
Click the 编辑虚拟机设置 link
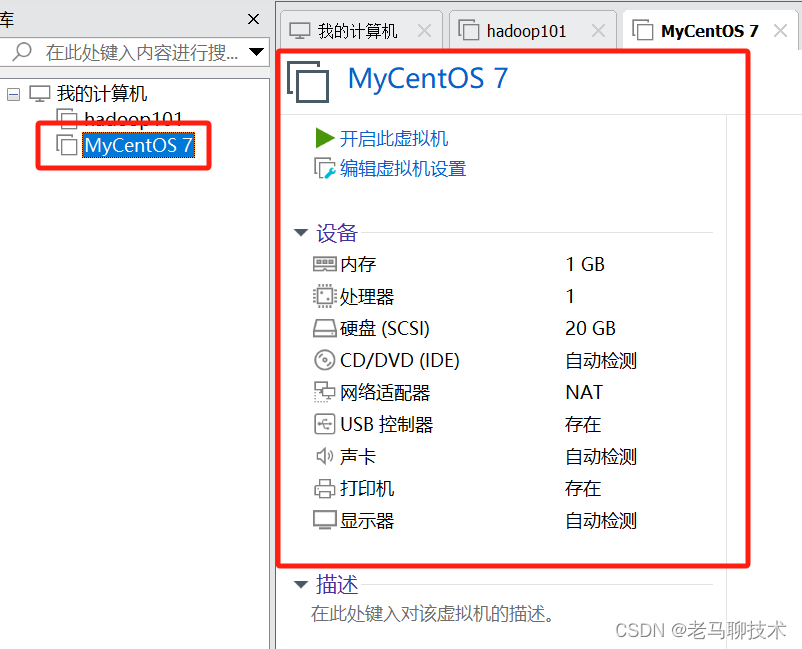point(403,169)
